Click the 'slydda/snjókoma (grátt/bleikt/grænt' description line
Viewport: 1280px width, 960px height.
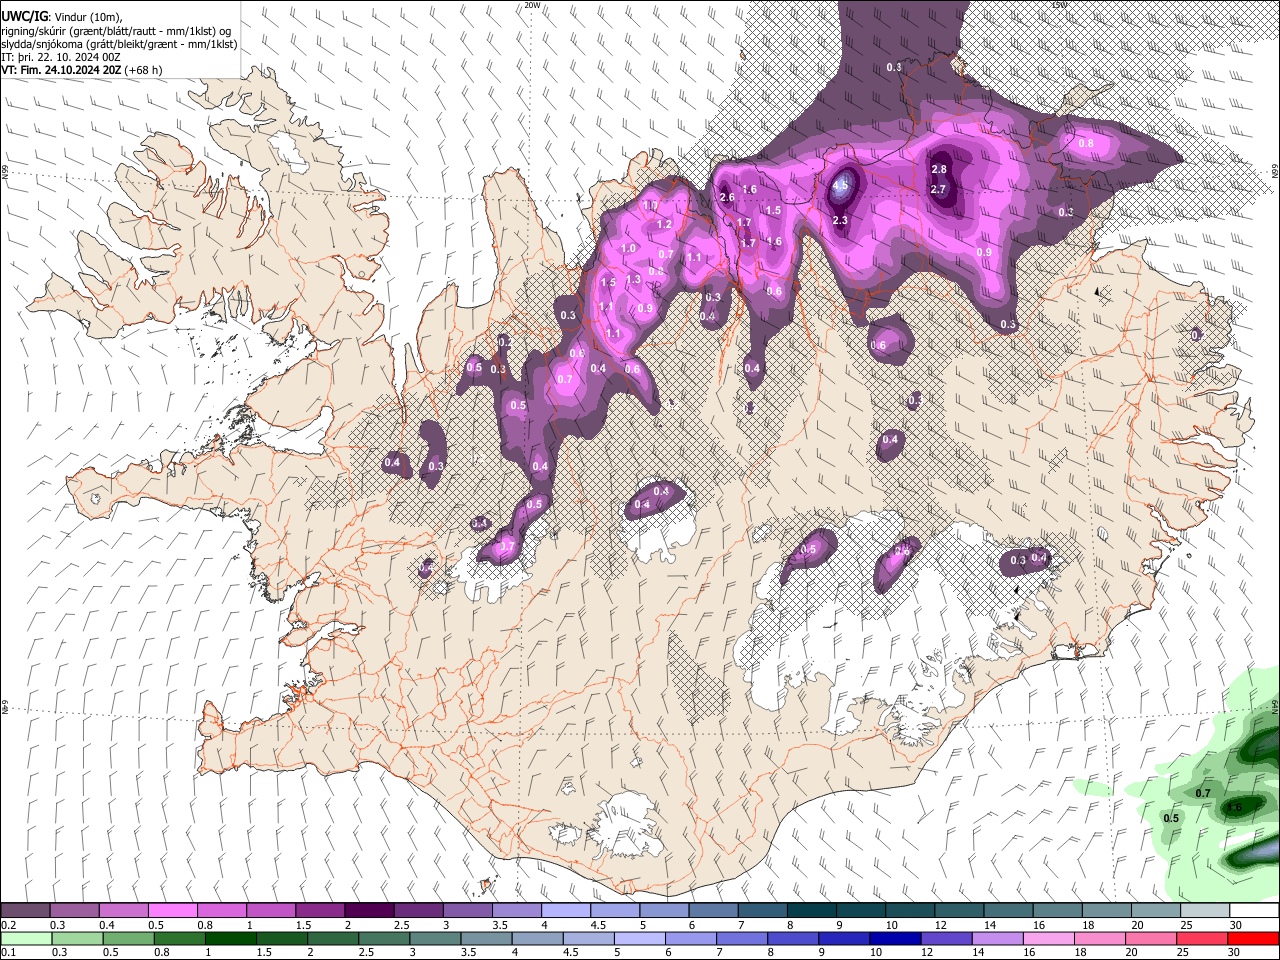pyautogui.click(x=119, y=44)
